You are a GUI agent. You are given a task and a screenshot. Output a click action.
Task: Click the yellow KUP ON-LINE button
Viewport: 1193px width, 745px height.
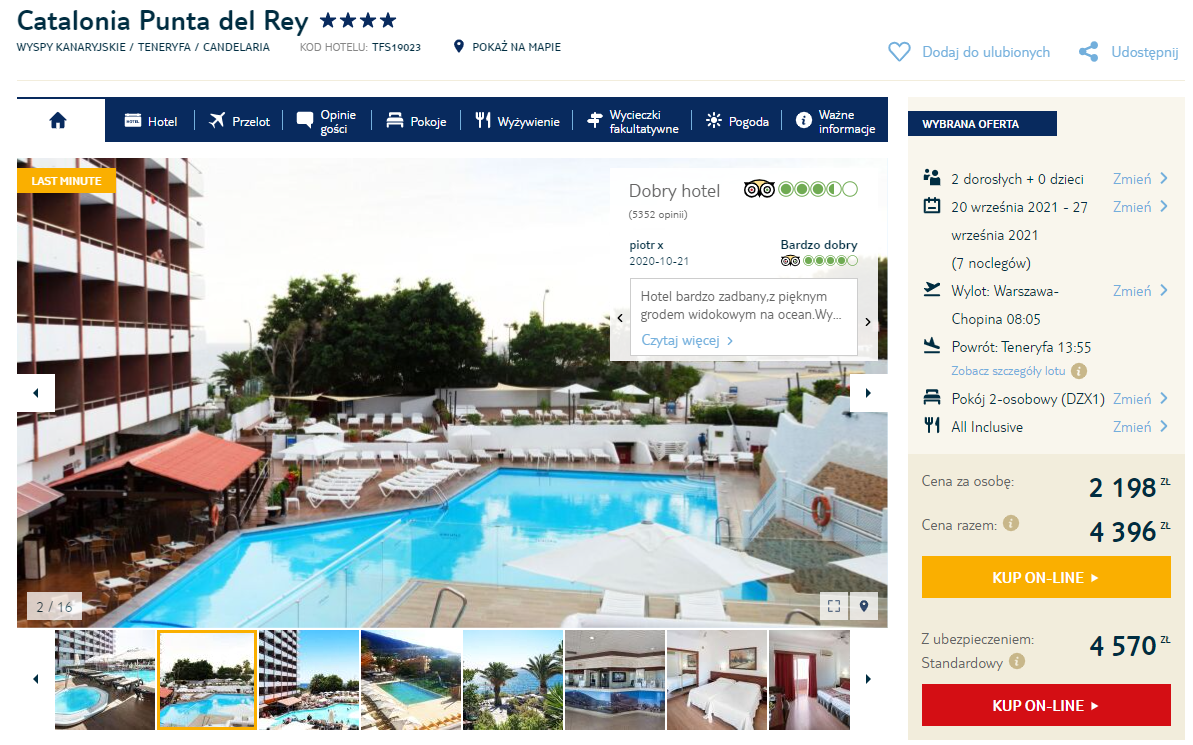(x=1045, y=578)
